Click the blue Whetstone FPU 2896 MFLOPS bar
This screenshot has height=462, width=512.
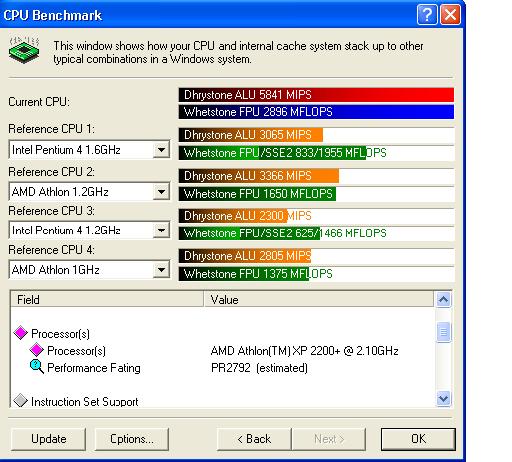316,112
